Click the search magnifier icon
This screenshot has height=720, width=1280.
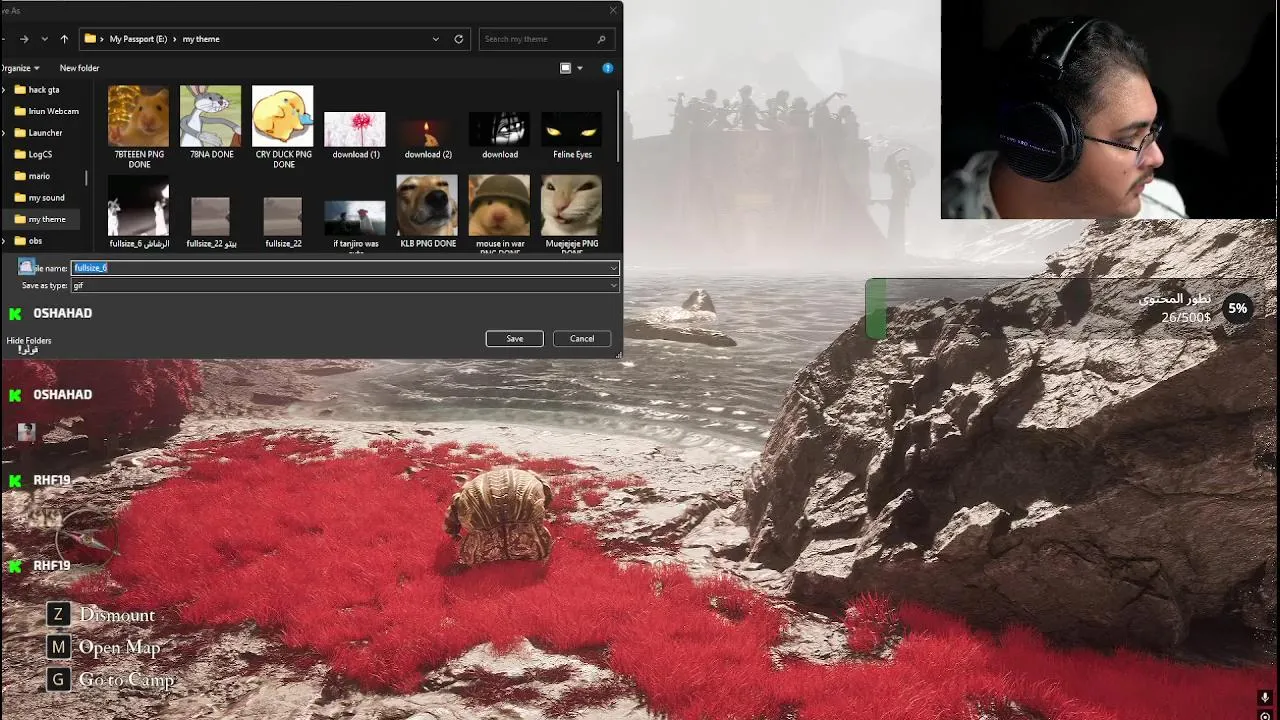602,39
